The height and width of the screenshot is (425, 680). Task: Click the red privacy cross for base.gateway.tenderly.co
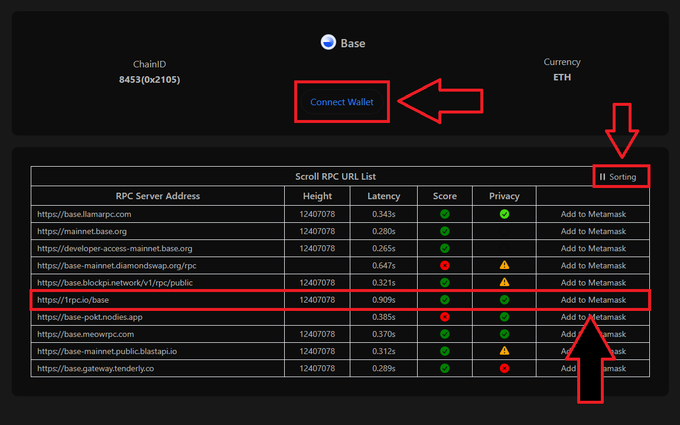[504, 368]
